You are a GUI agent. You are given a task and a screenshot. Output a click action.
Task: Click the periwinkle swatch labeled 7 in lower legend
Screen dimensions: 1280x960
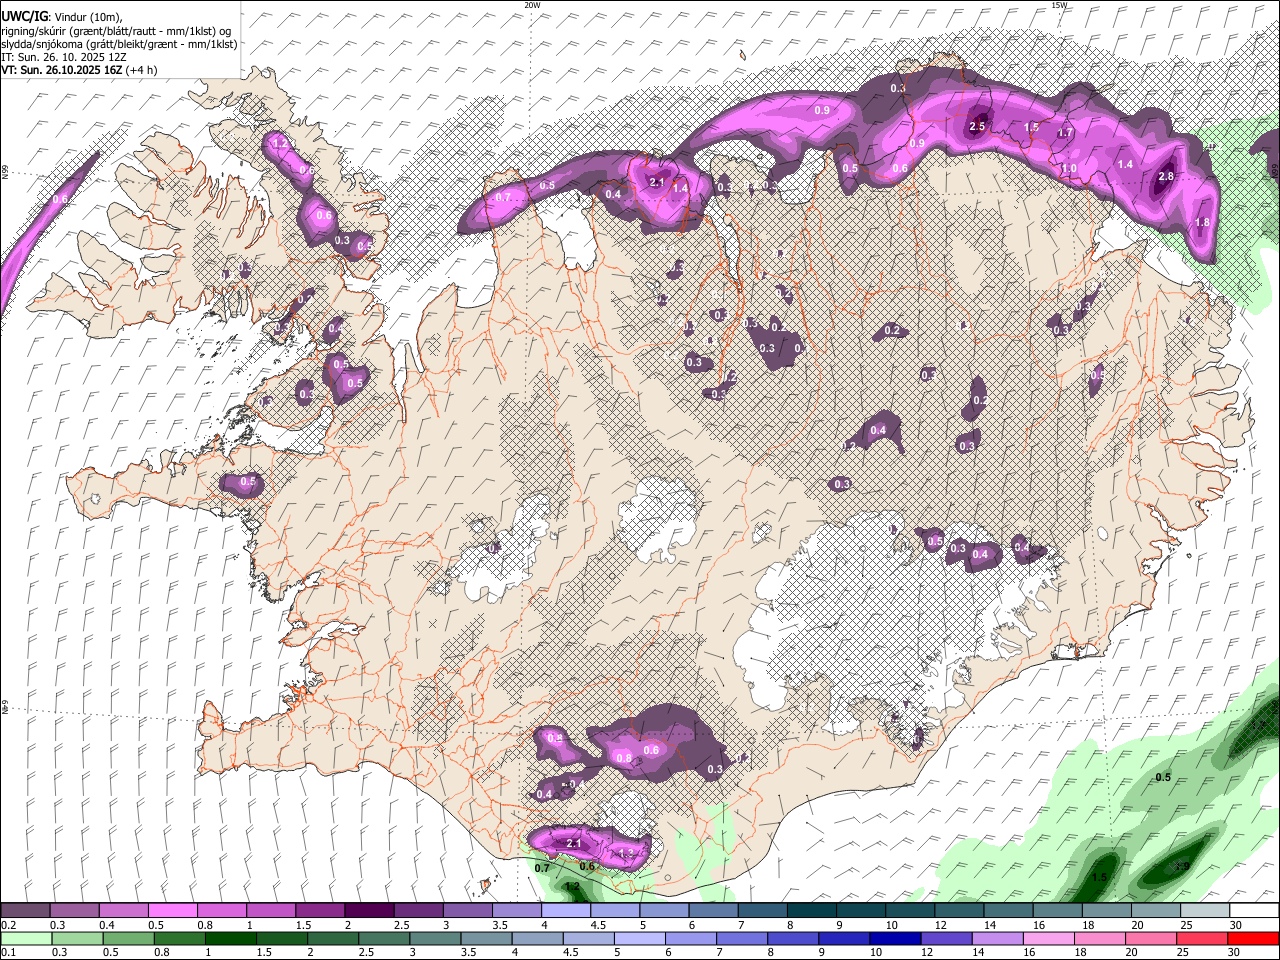(742, 939)
